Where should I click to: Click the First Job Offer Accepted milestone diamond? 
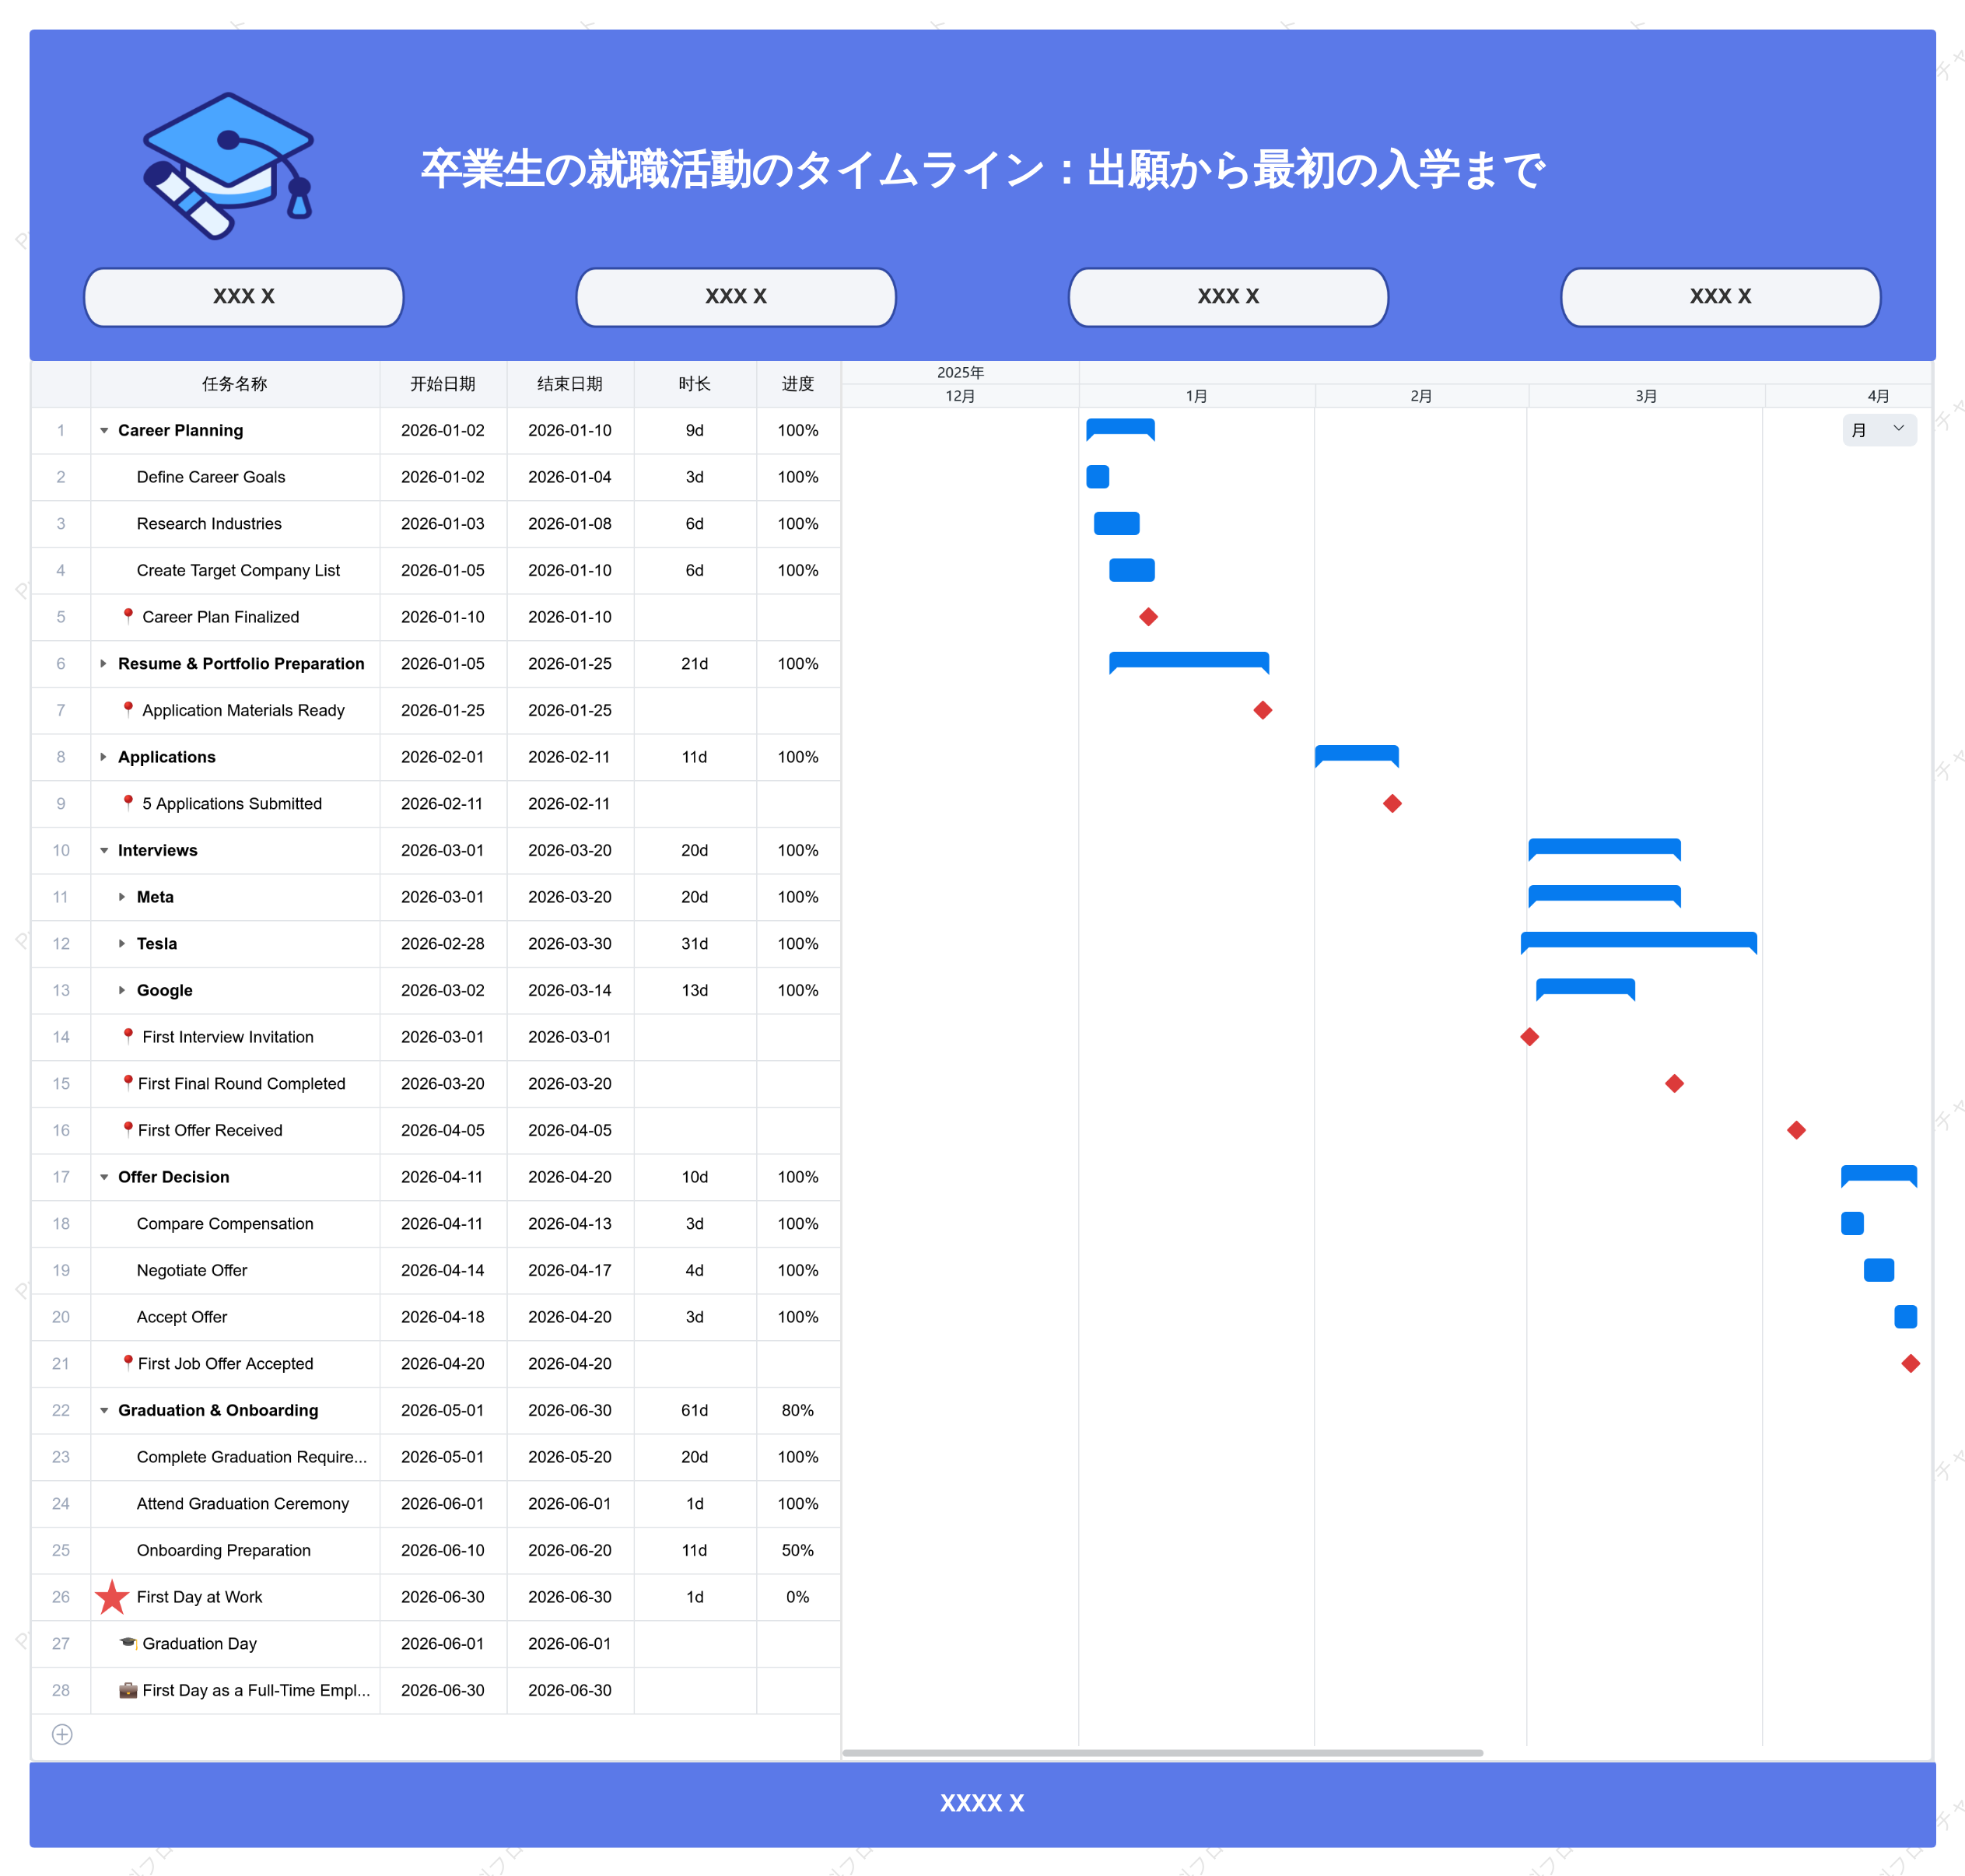(x=1910, y=1363)
